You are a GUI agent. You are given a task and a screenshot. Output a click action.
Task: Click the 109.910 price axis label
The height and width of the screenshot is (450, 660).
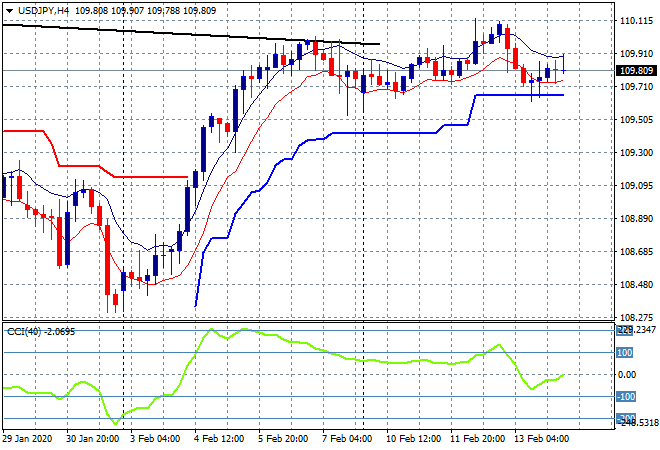pyautogui.click(x=636, y=53)
